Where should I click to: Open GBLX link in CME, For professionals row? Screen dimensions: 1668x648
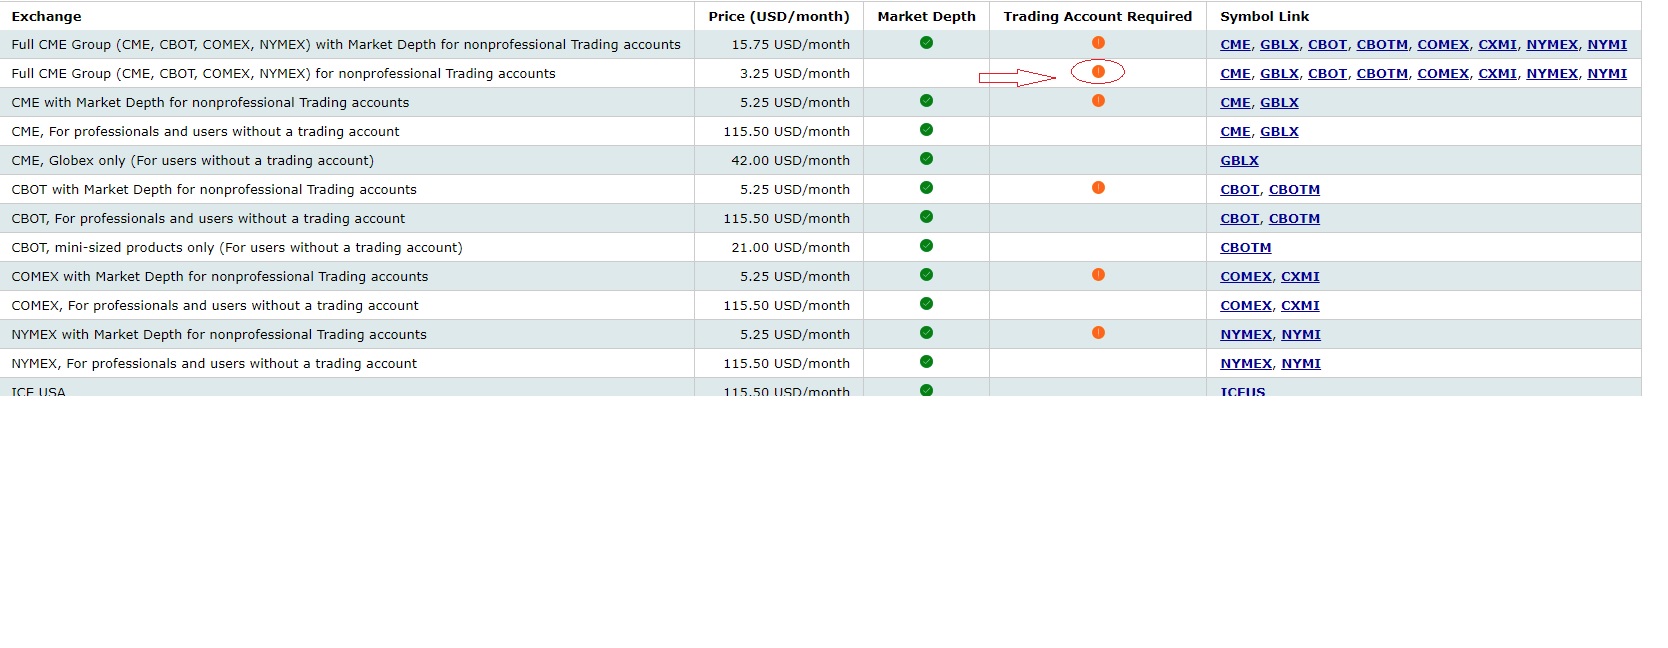(x=1279, y=132)
